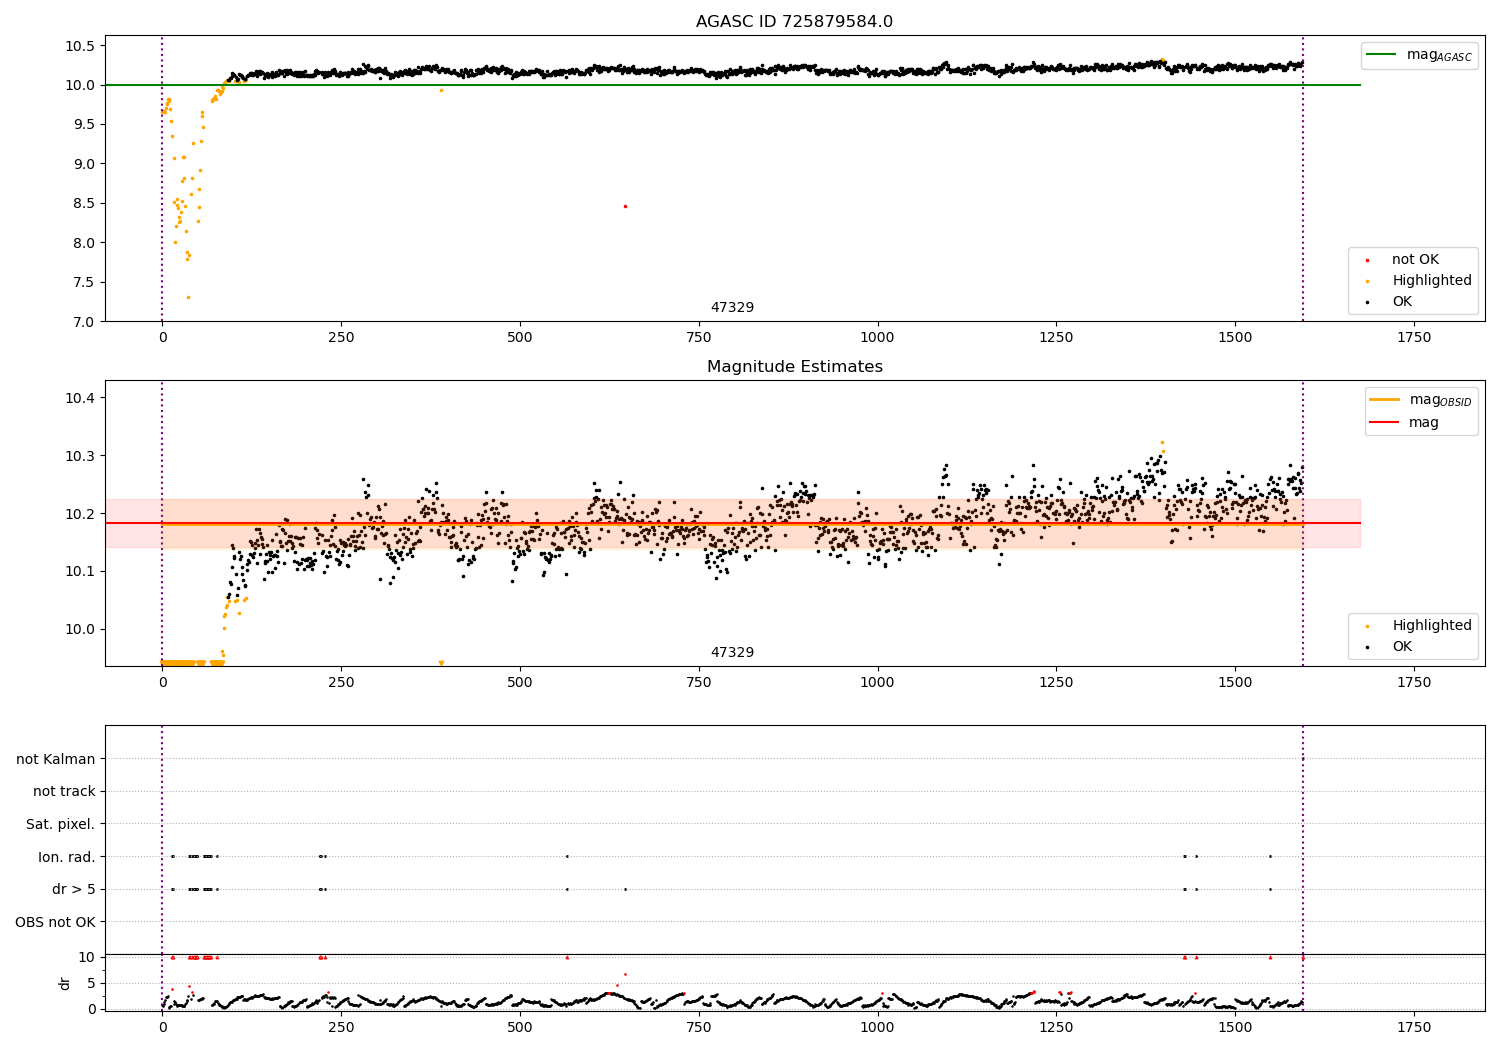The height and width of the screenshot is (1050, 1500).
Task: Choose the red "mag" legend entry in middle plot
Action: point(1405,422)
